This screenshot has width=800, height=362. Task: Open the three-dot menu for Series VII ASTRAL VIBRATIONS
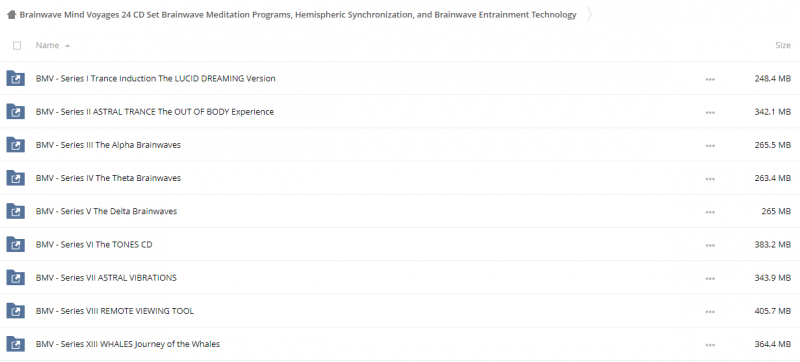point(710,278)
